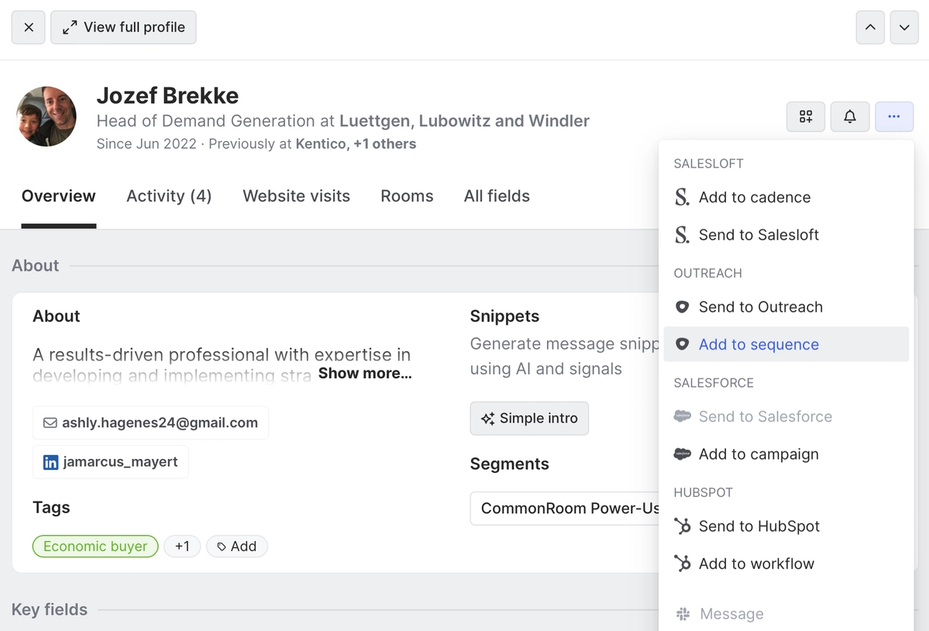
Task: Open View full profile
Action: pos(123,27)
